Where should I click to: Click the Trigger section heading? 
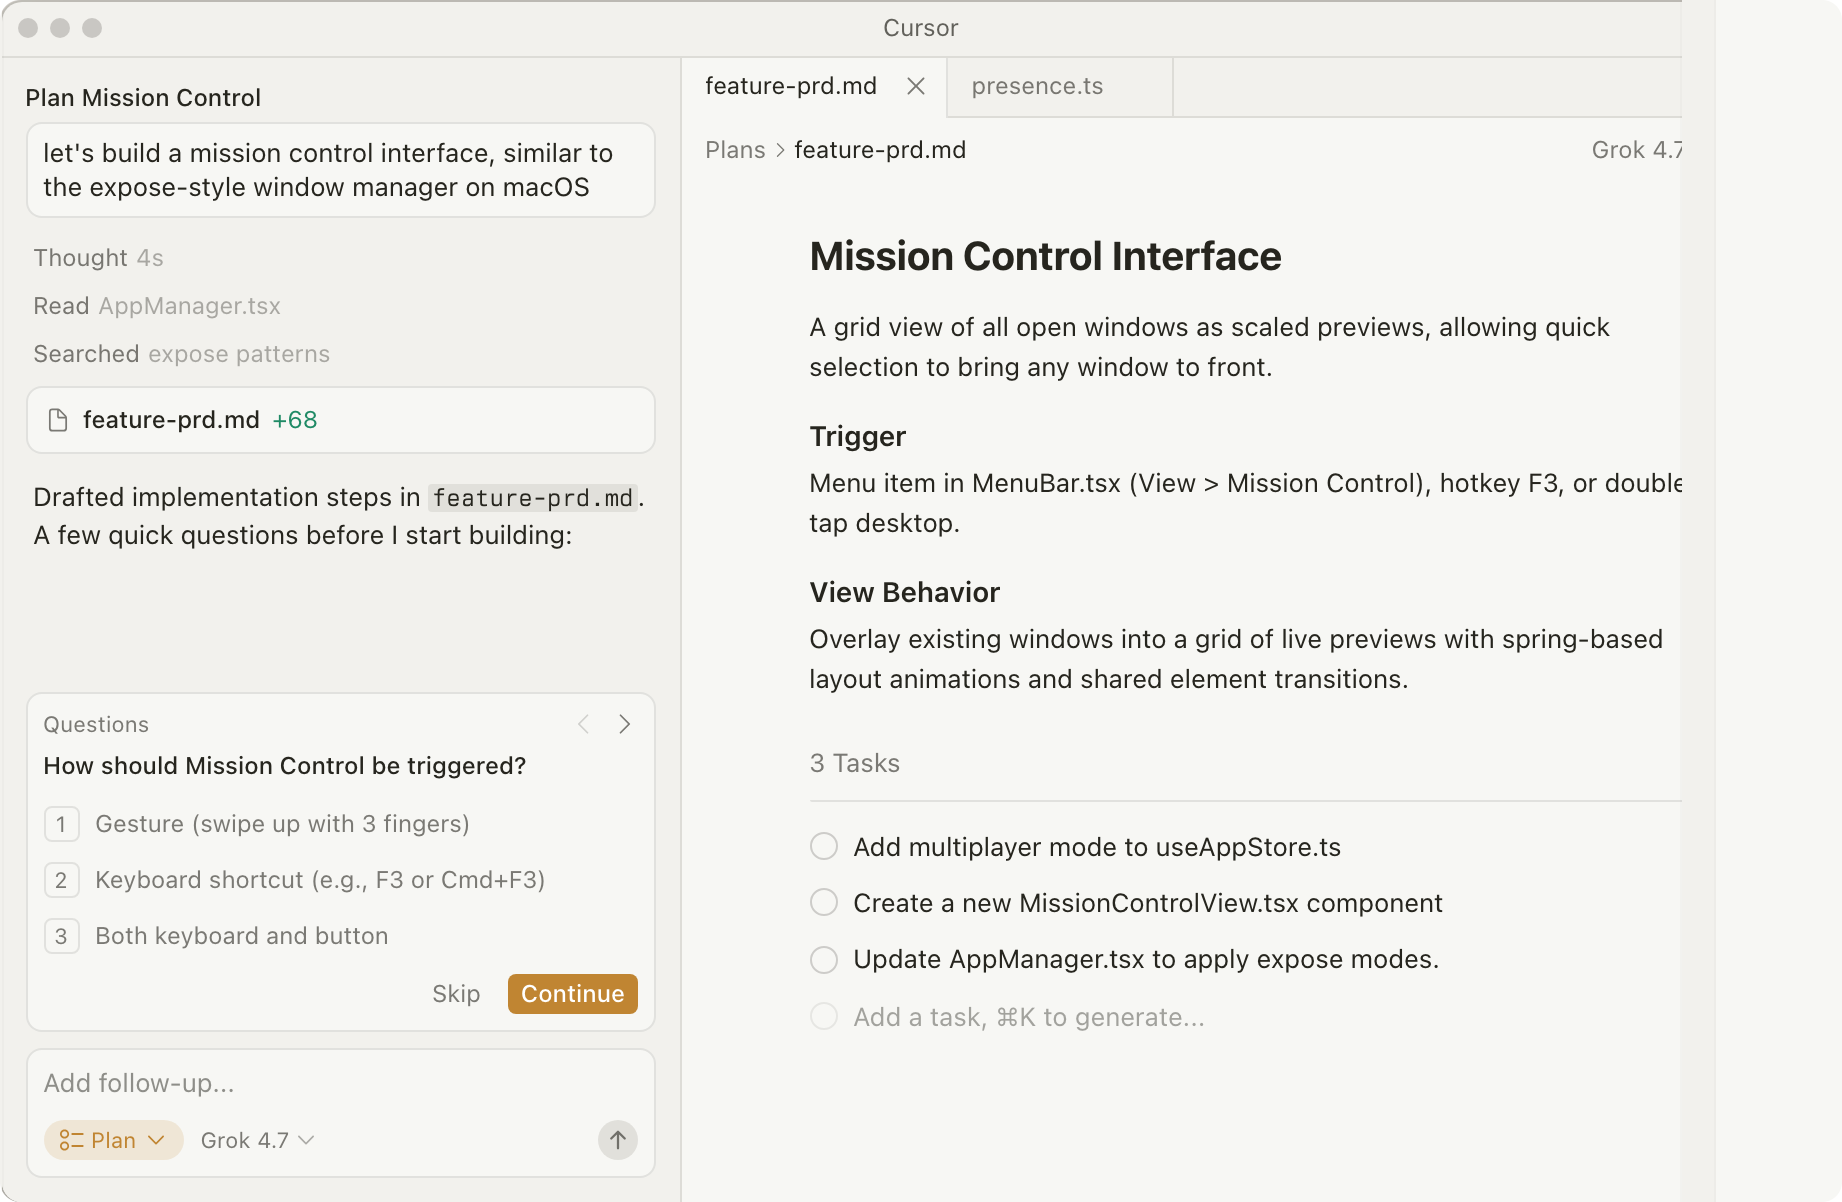(x=858, y=437)
